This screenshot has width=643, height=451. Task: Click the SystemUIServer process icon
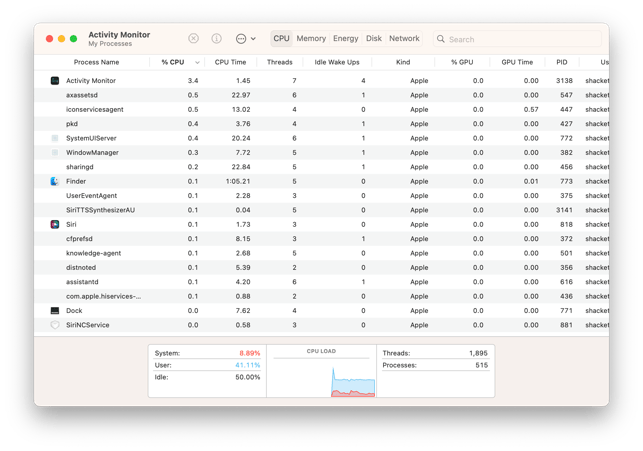point(55,138)
